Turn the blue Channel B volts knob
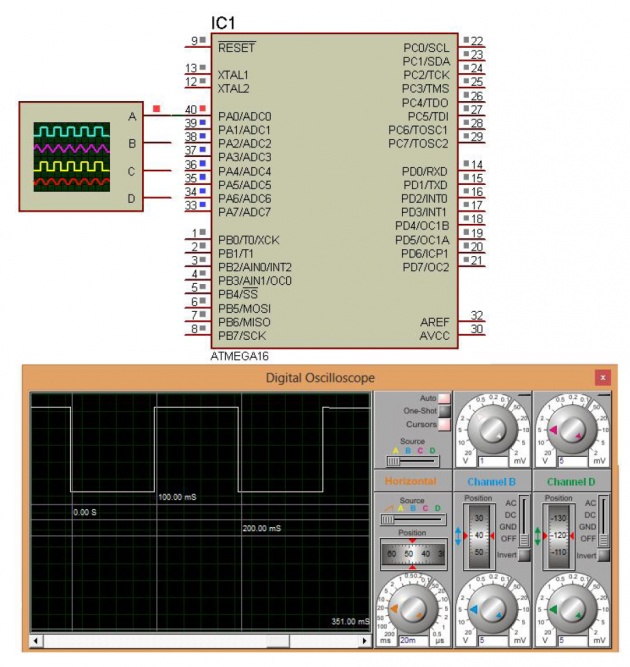630x667 pixels. point(492,610)
